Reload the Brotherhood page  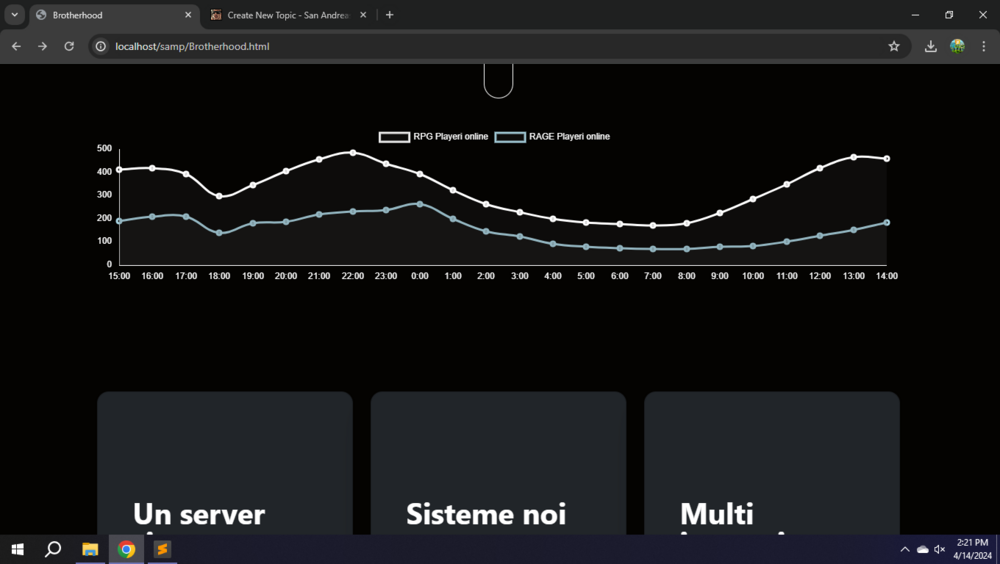point(69,46)
